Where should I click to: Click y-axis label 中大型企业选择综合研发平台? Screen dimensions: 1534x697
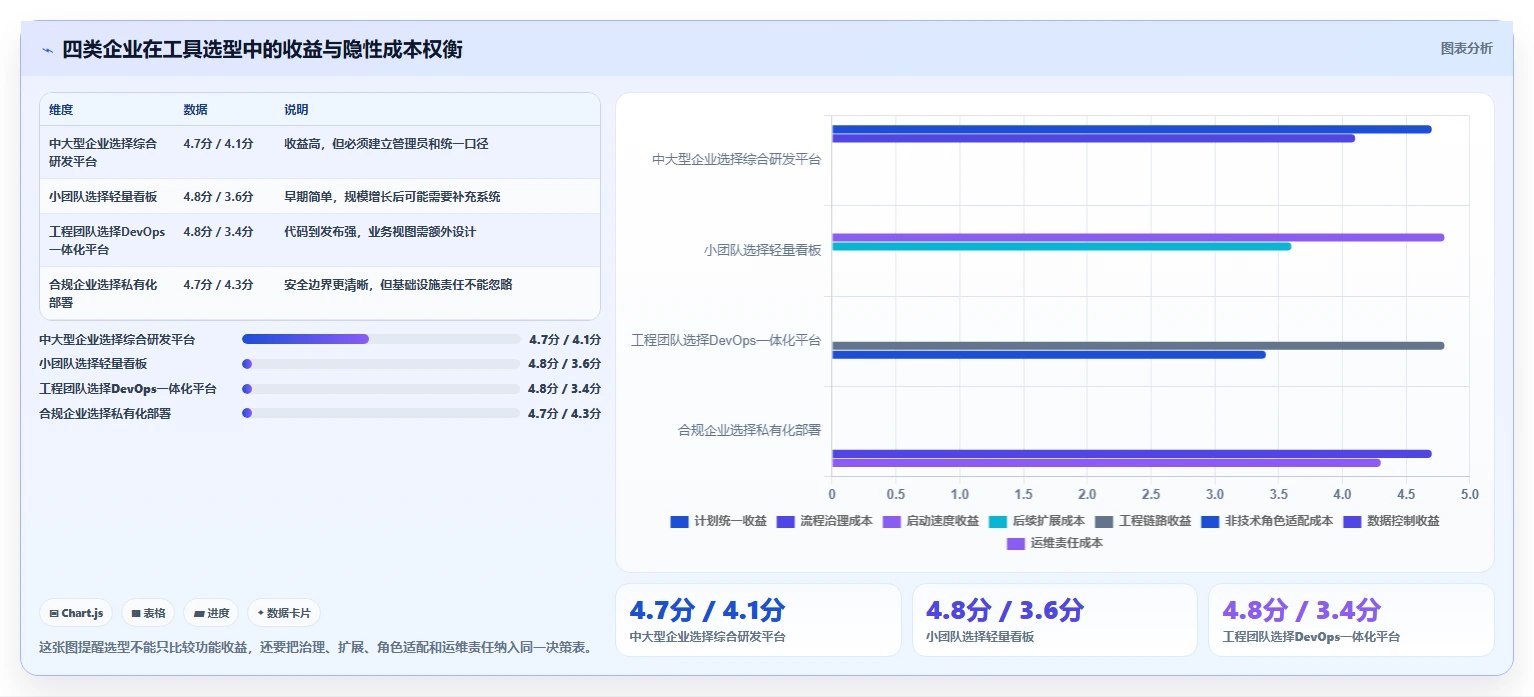click(x=736, y=160)
